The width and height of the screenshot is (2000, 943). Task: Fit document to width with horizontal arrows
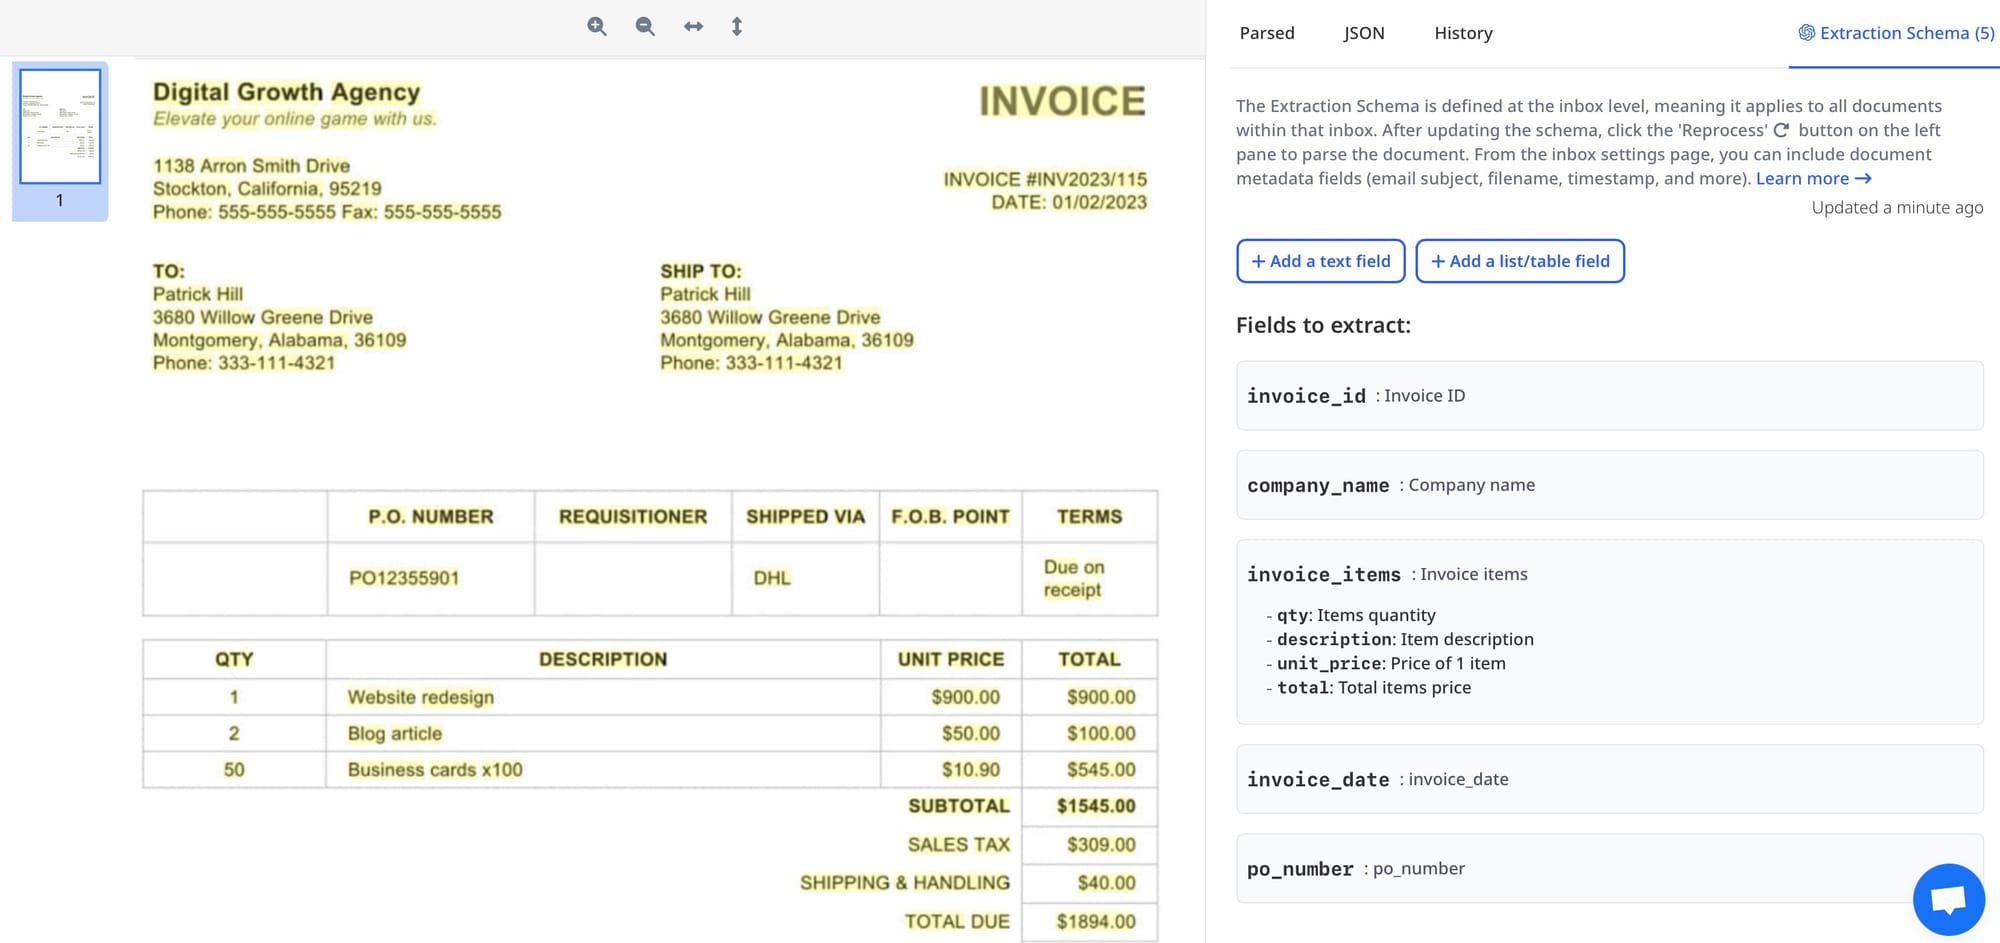coord(693,27)
